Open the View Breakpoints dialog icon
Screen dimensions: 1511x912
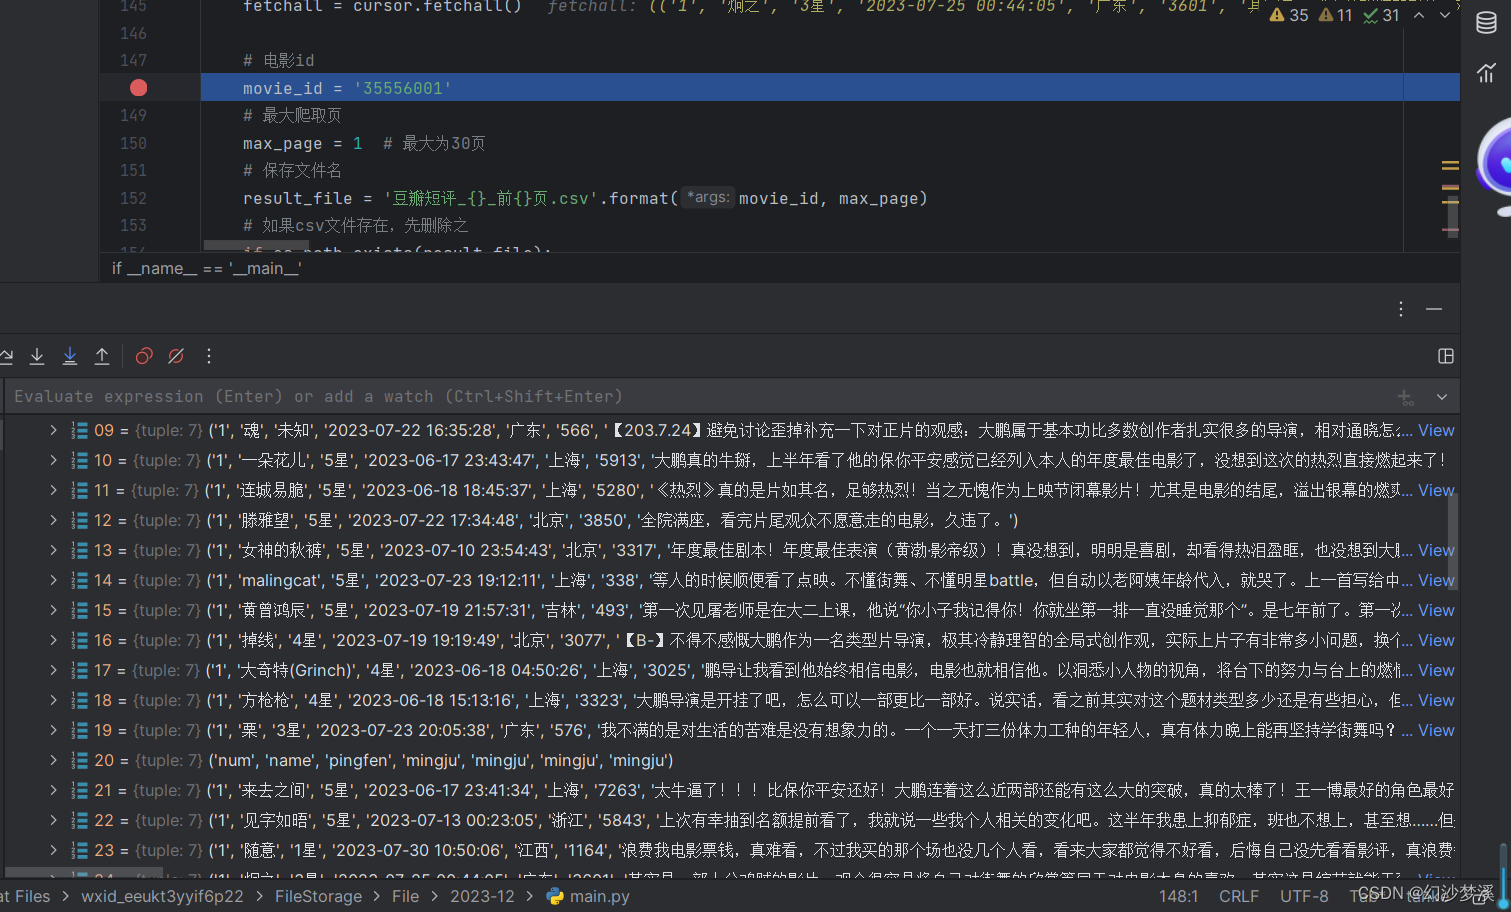point(143,356)
